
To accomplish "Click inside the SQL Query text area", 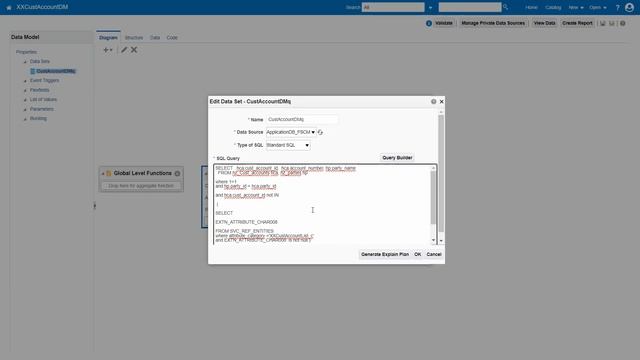I will coord(322,204).
